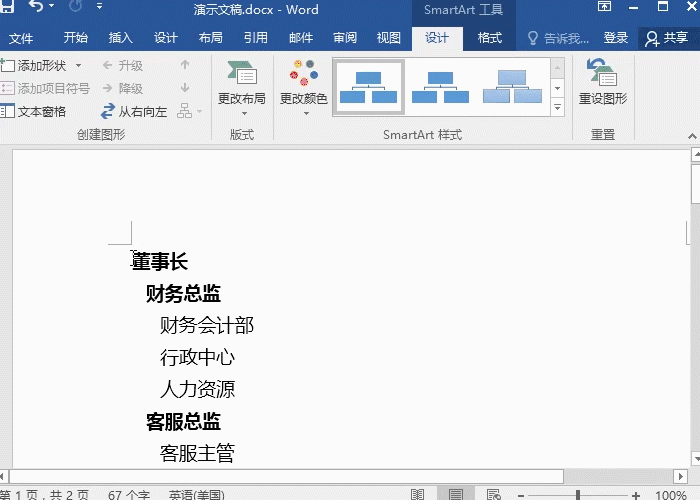Switch to the 插入 tab
700x500 pixels.
(121, 38)
